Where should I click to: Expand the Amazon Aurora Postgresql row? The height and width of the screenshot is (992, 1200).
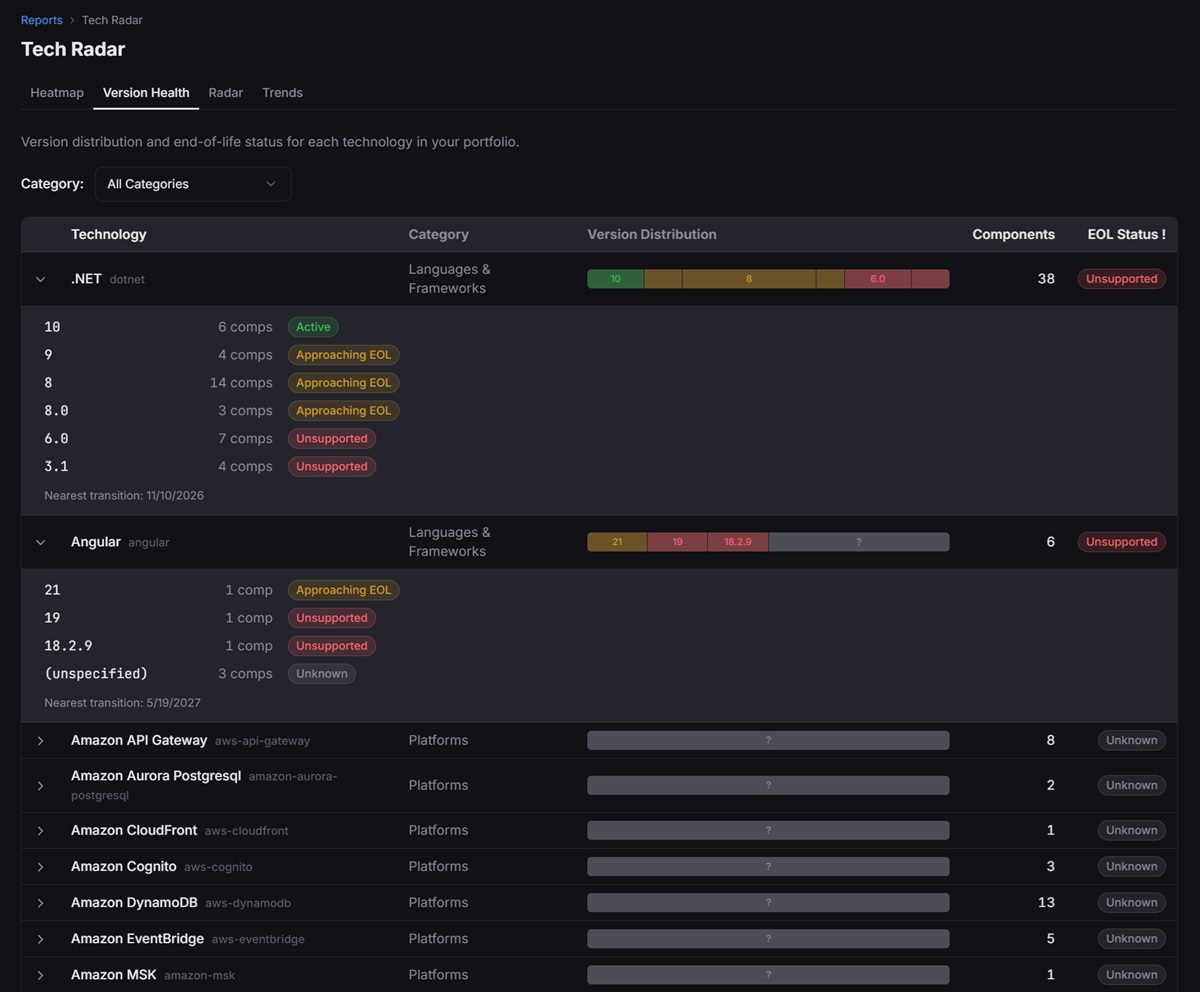40,786
